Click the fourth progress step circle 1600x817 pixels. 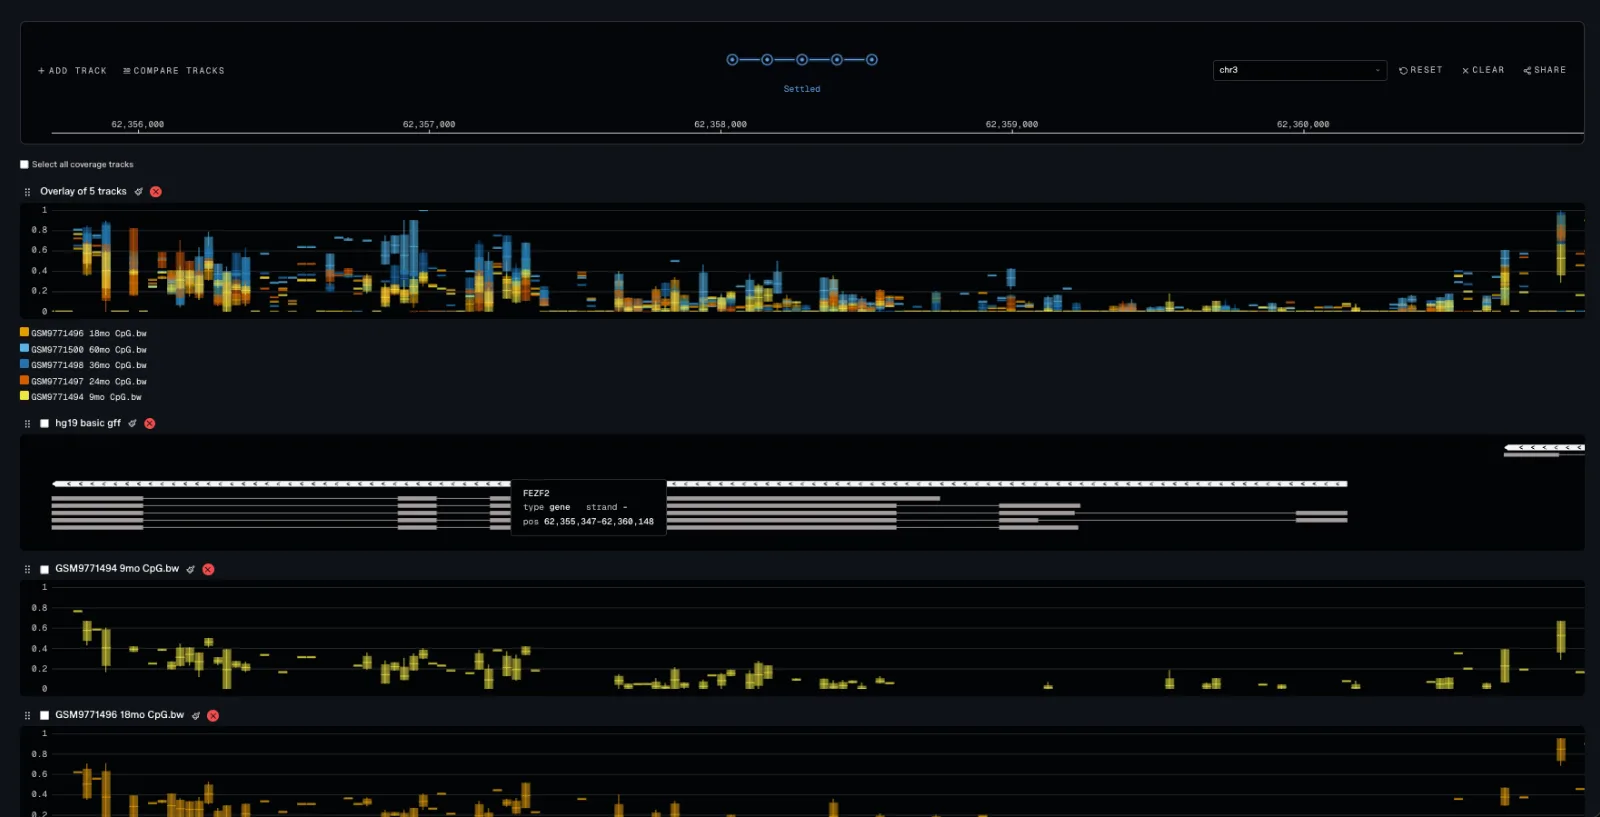[837, 60]
